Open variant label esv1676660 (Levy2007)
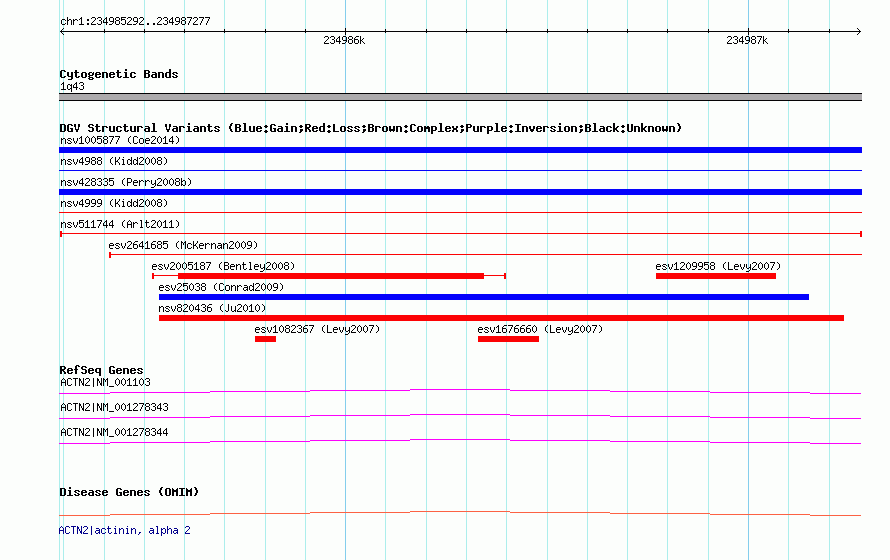This screenshot has height=560, width=890. tap(540, 329)
